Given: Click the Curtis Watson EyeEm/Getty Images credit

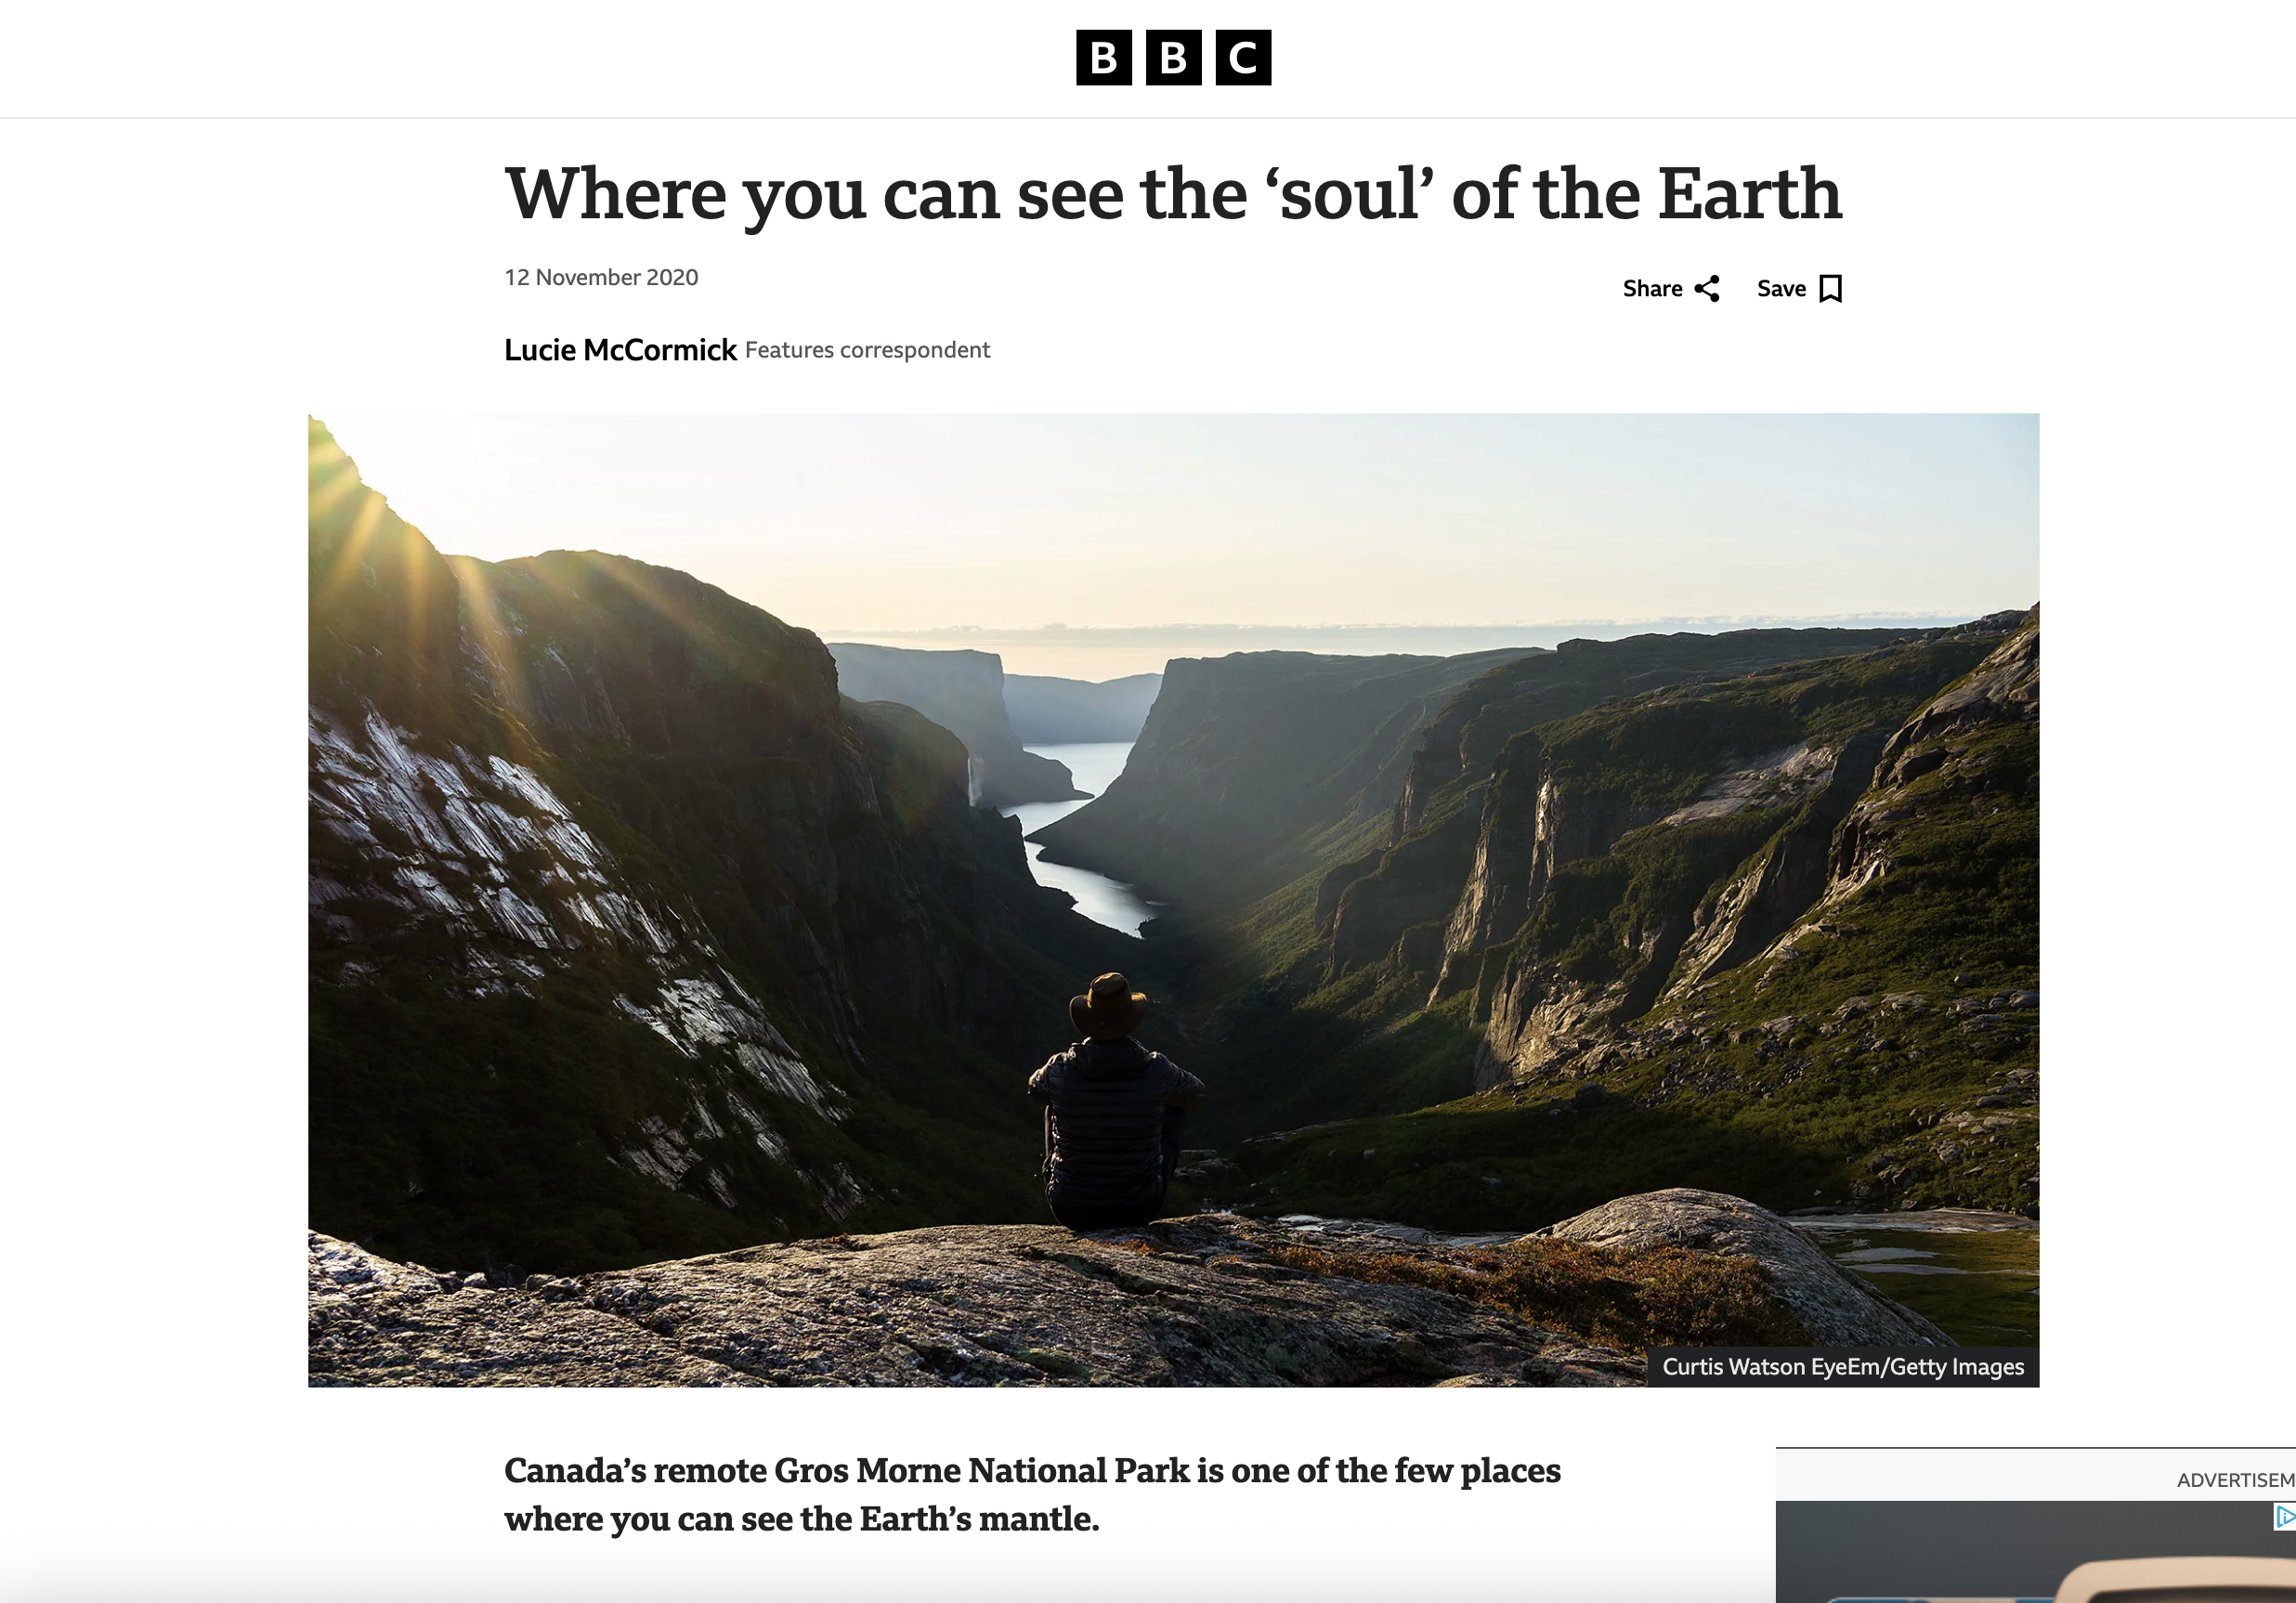Looking at the screenshot, I should click(x=1843, y=1367).
